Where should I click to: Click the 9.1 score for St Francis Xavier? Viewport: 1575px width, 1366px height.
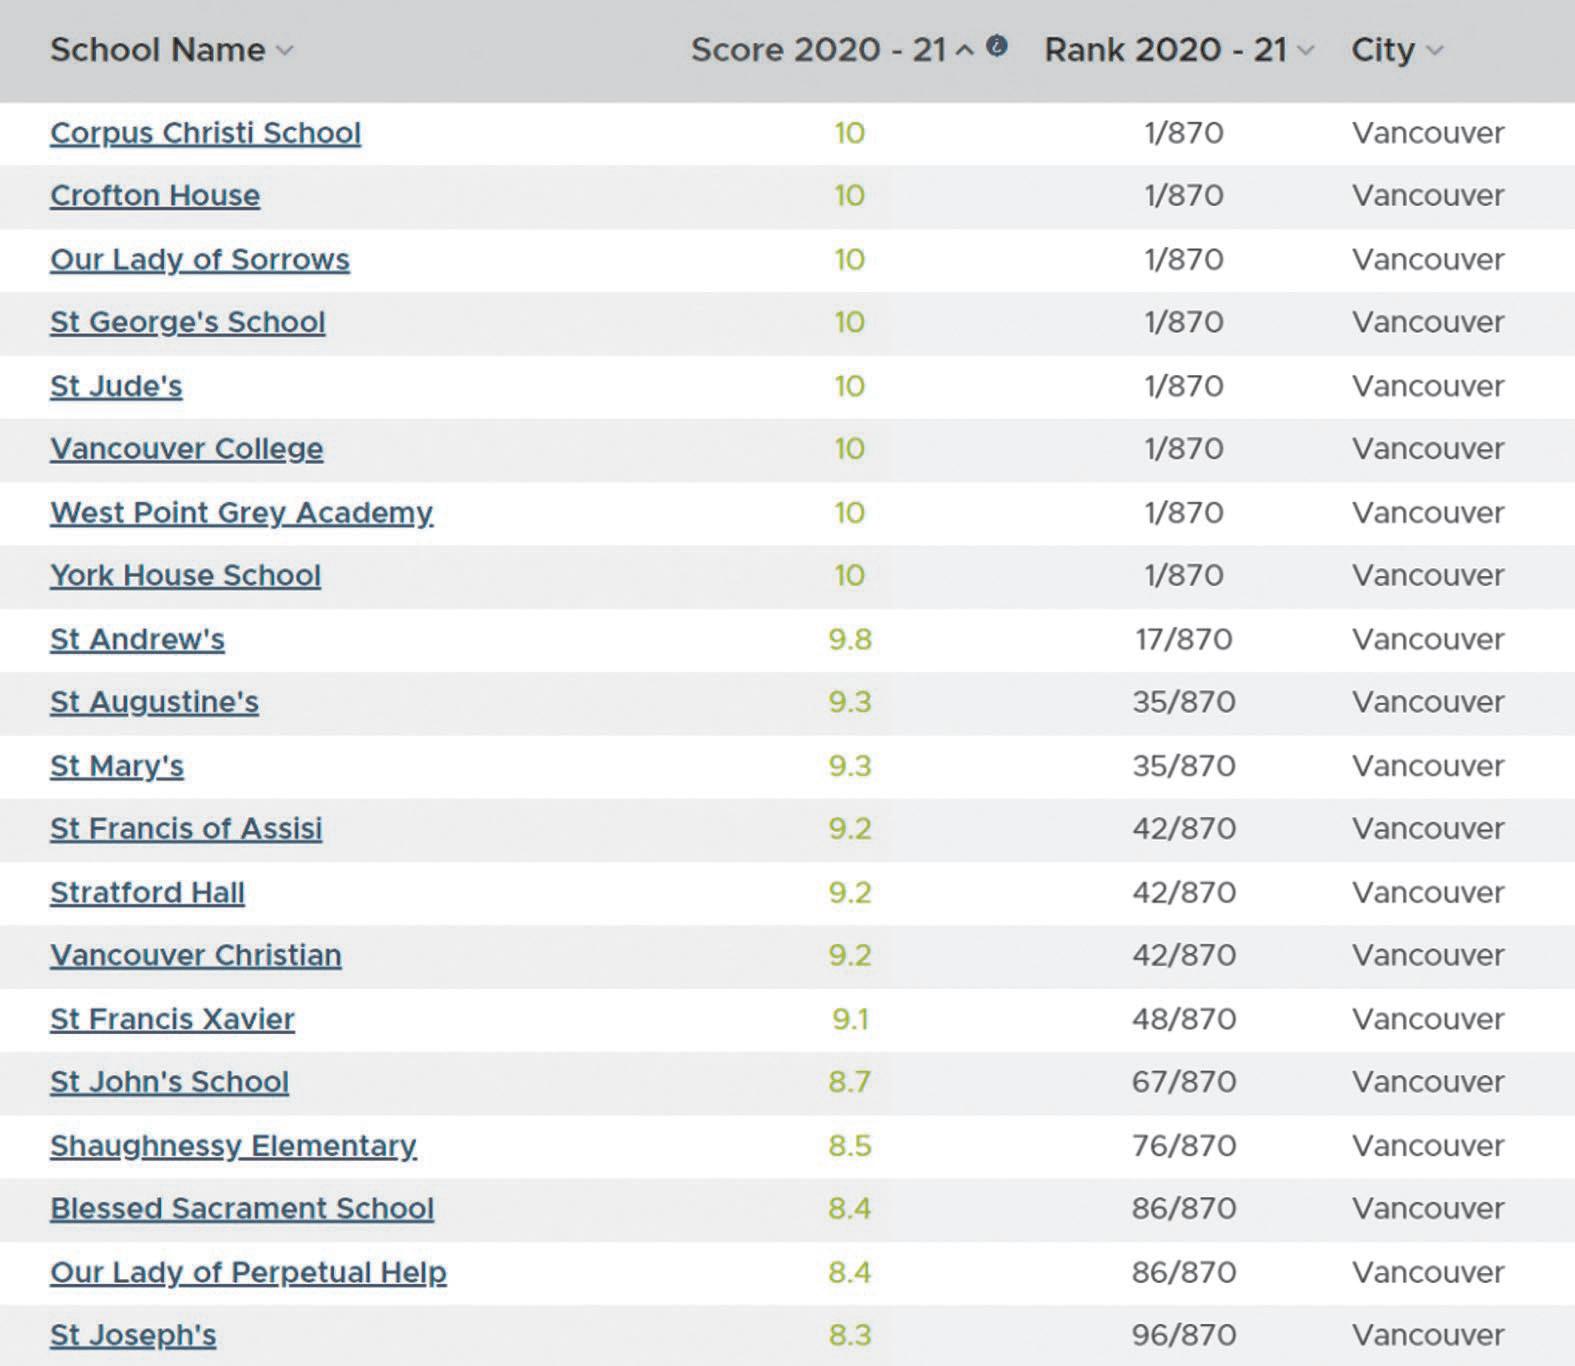click(x=850, y=1019)
